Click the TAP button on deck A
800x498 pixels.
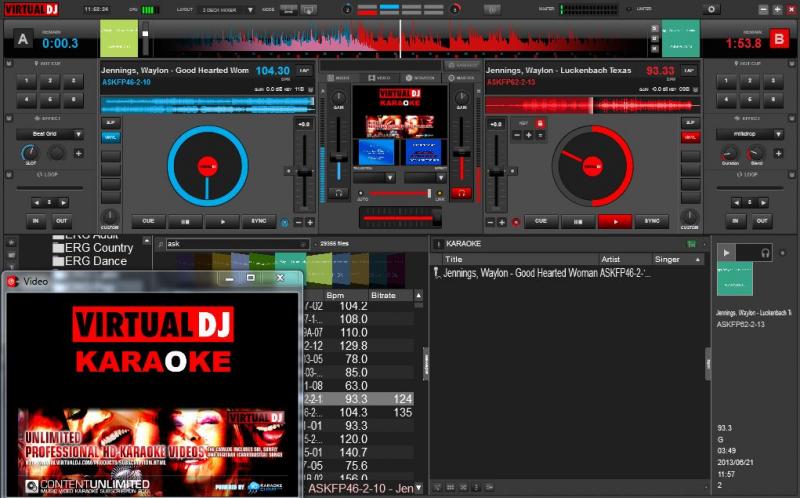[x=305, y=70]
